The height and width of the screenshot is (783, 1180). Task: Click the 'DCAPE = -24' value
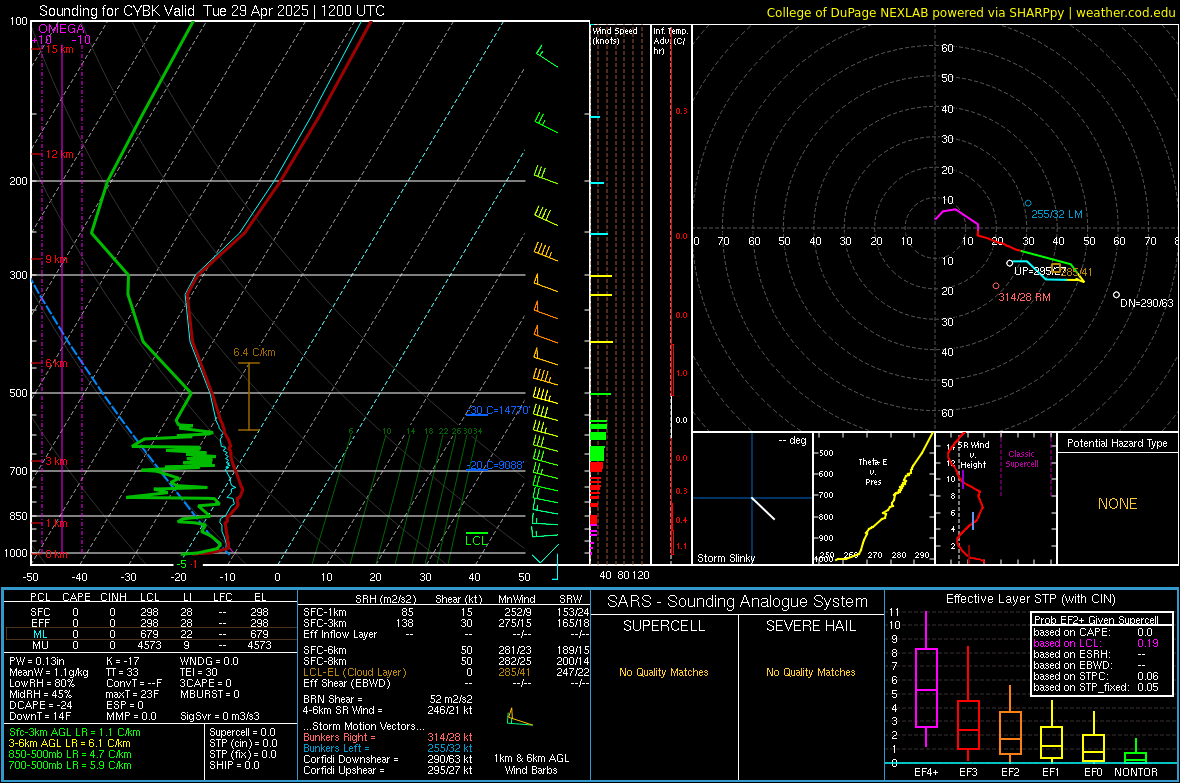40,705
